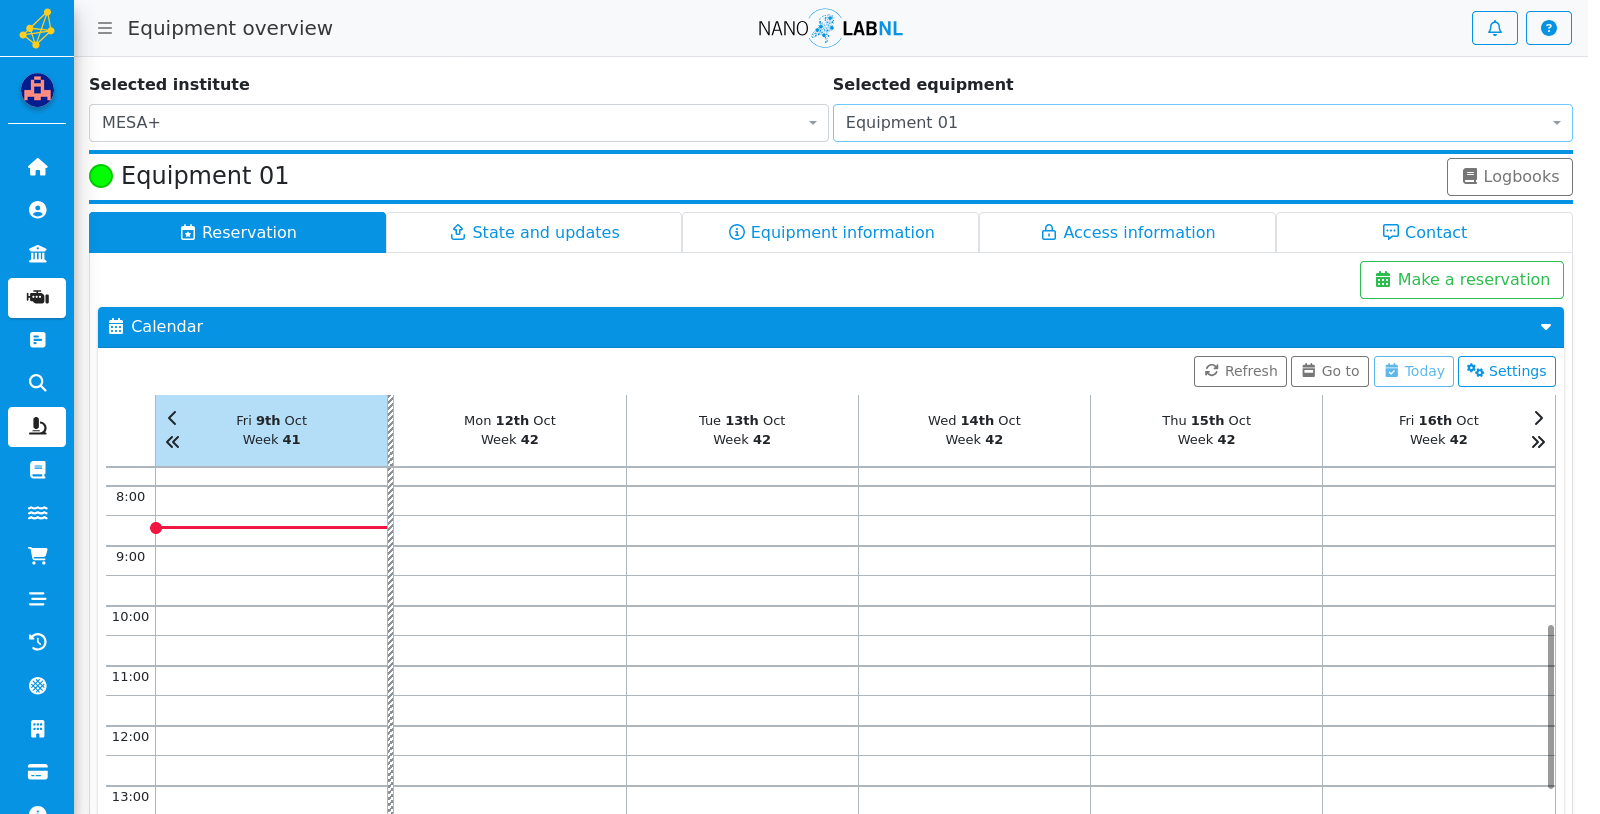Open the book icon in sidebar
Screen dimensions: 1600x814
click(x=37, y=470)
